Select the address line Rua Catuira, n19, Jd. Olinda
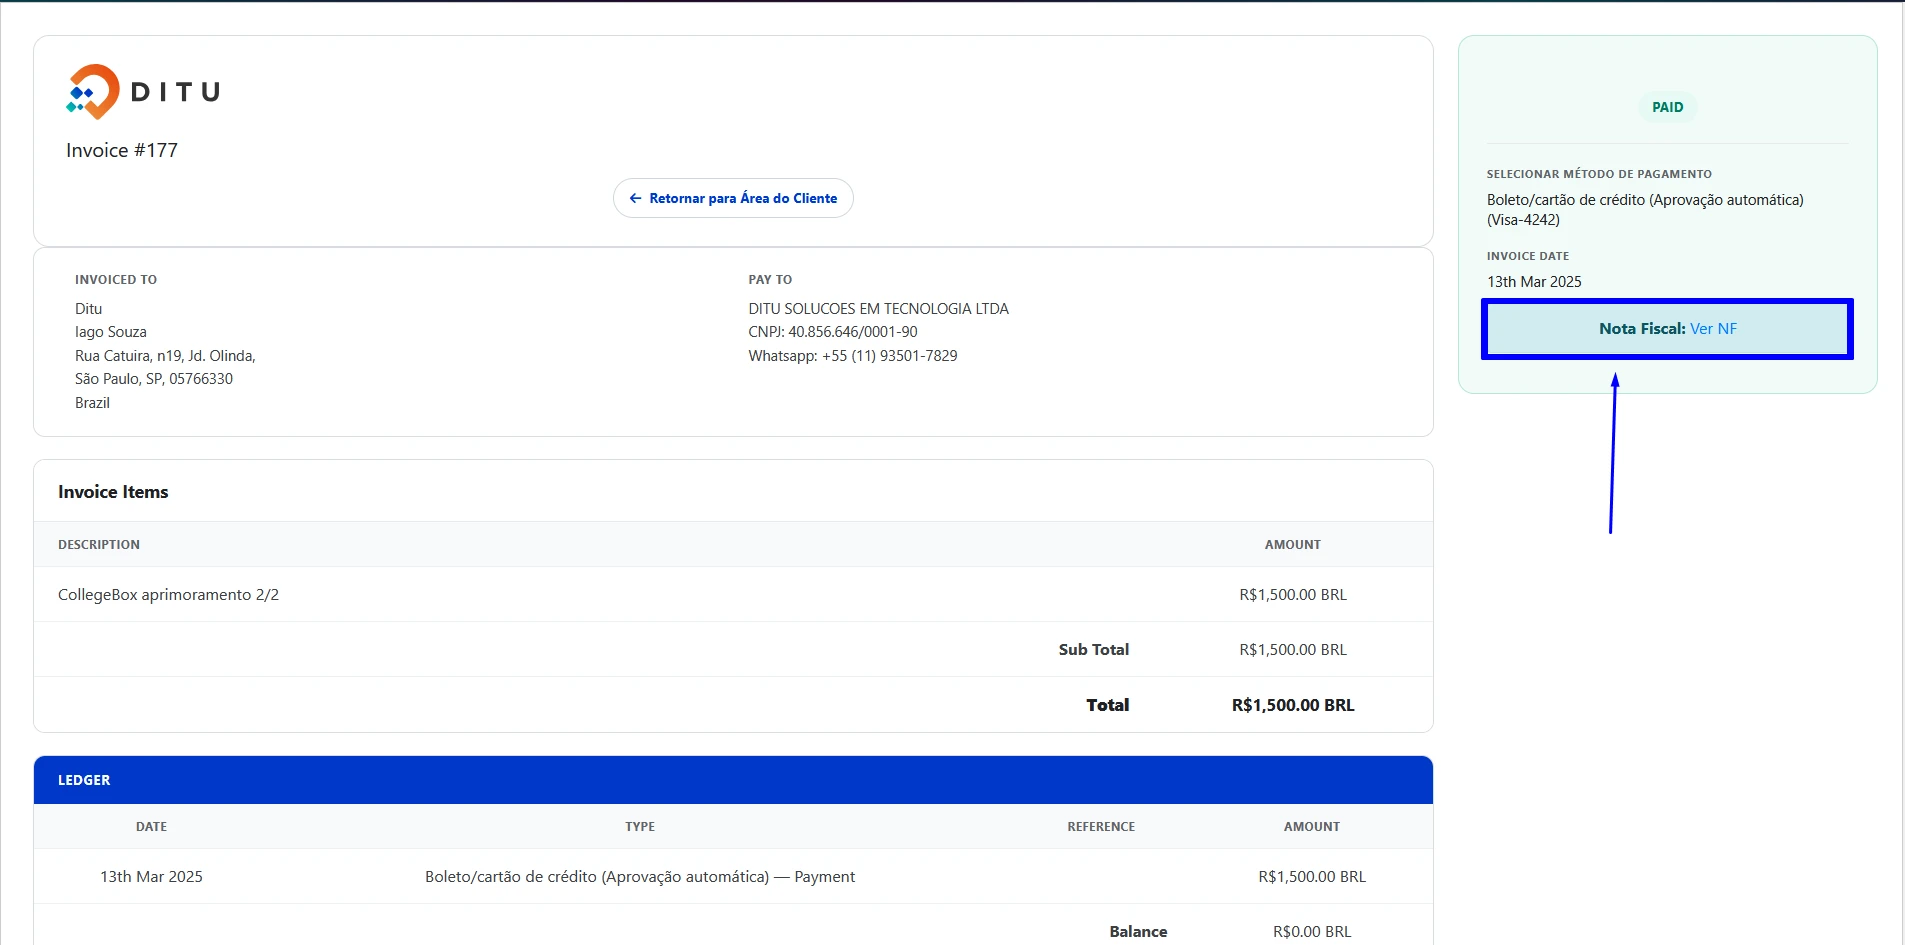This screenshot has width=1905, height=945. tap(165, 356)
